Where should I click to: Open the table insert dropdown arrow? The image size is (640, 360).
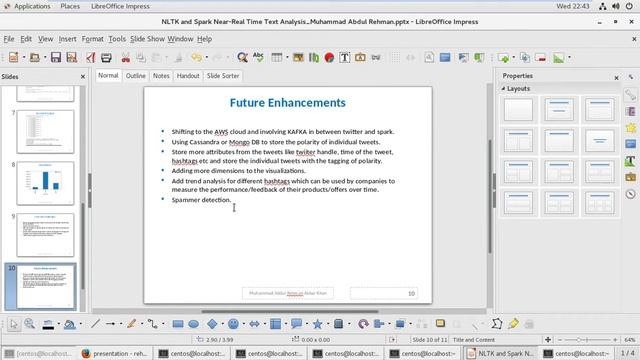click(x=287, y=58)
